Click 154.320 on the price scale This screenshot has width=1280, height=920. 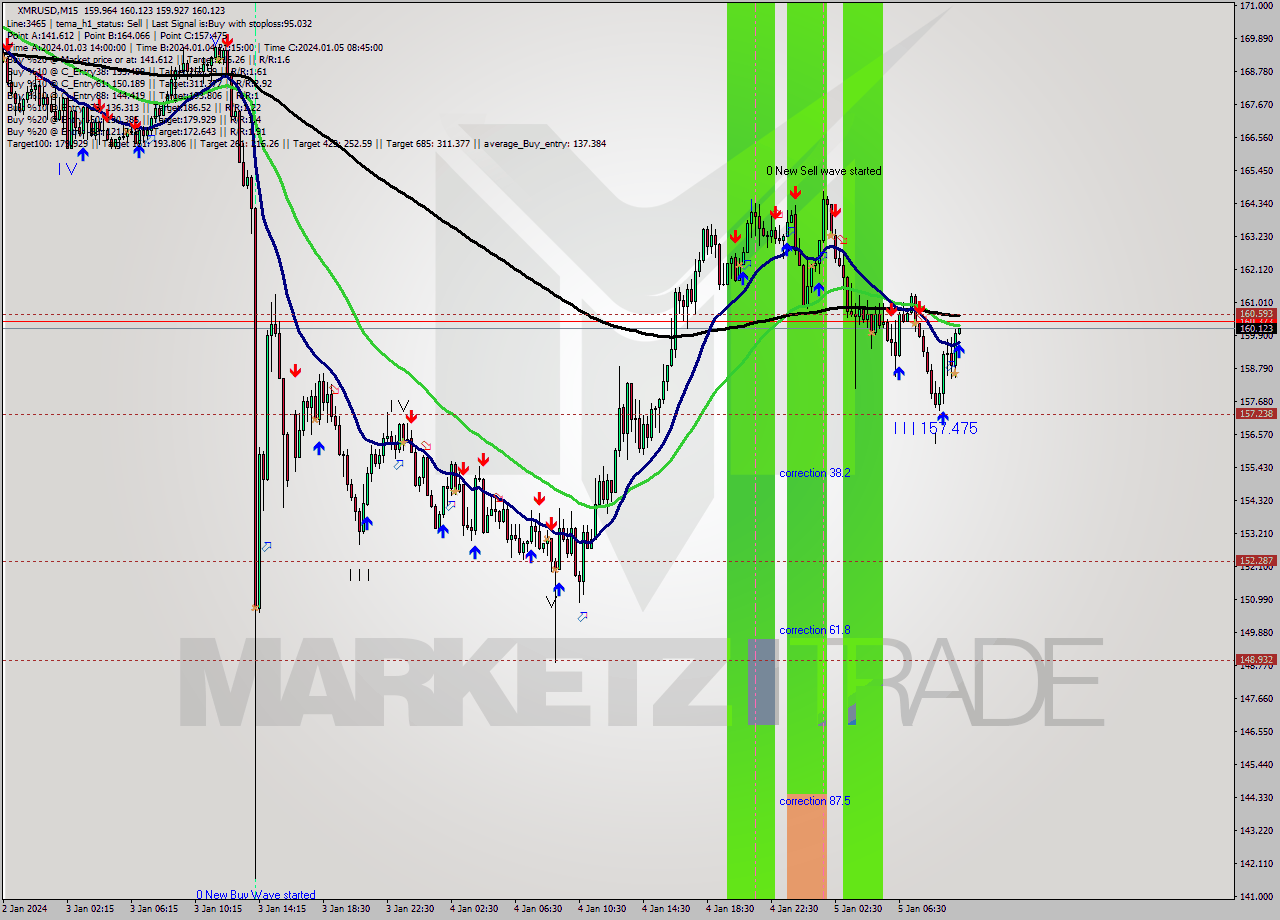(x=1256, y=500)
